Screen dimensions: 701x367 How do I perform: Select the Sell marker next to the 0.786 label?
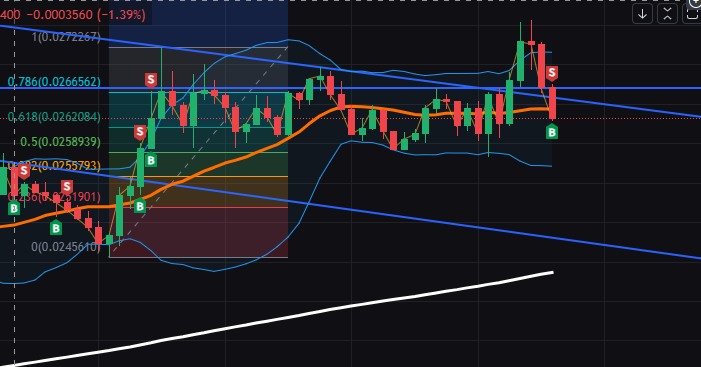click(151, 80)
